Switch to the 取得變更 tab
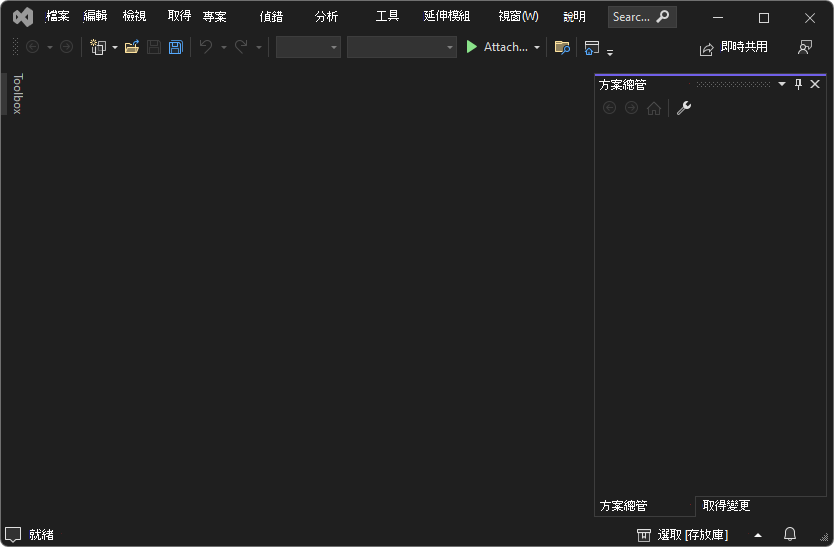The image size is (834, 547). [x=727, y=505]
